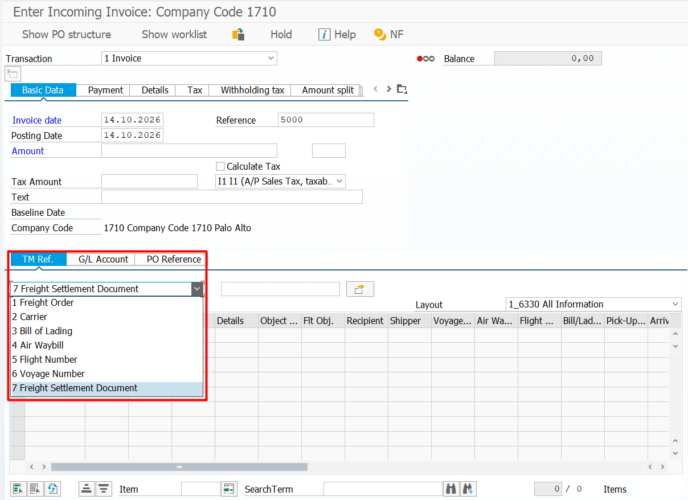Switch to the Basic Data tab
The height and width of the screenshot is (500, 688).
[x=43, y=90]
